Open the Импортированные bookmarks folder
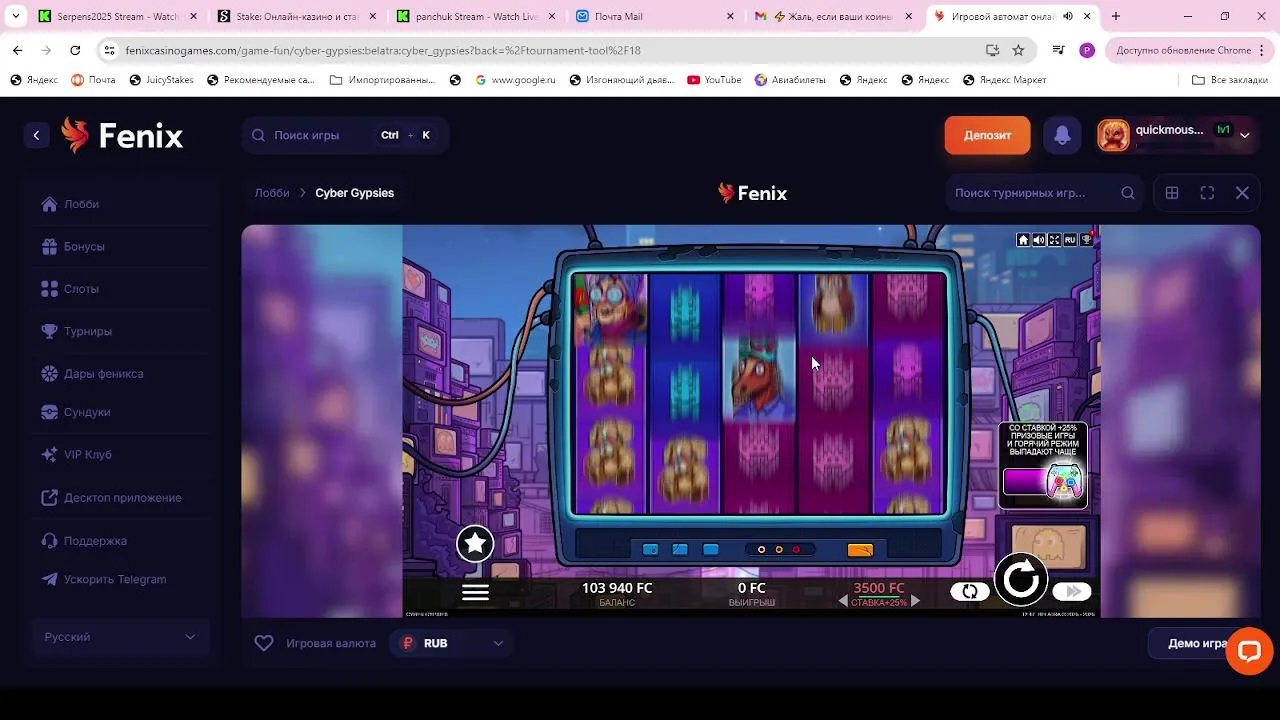 [383, 80]
